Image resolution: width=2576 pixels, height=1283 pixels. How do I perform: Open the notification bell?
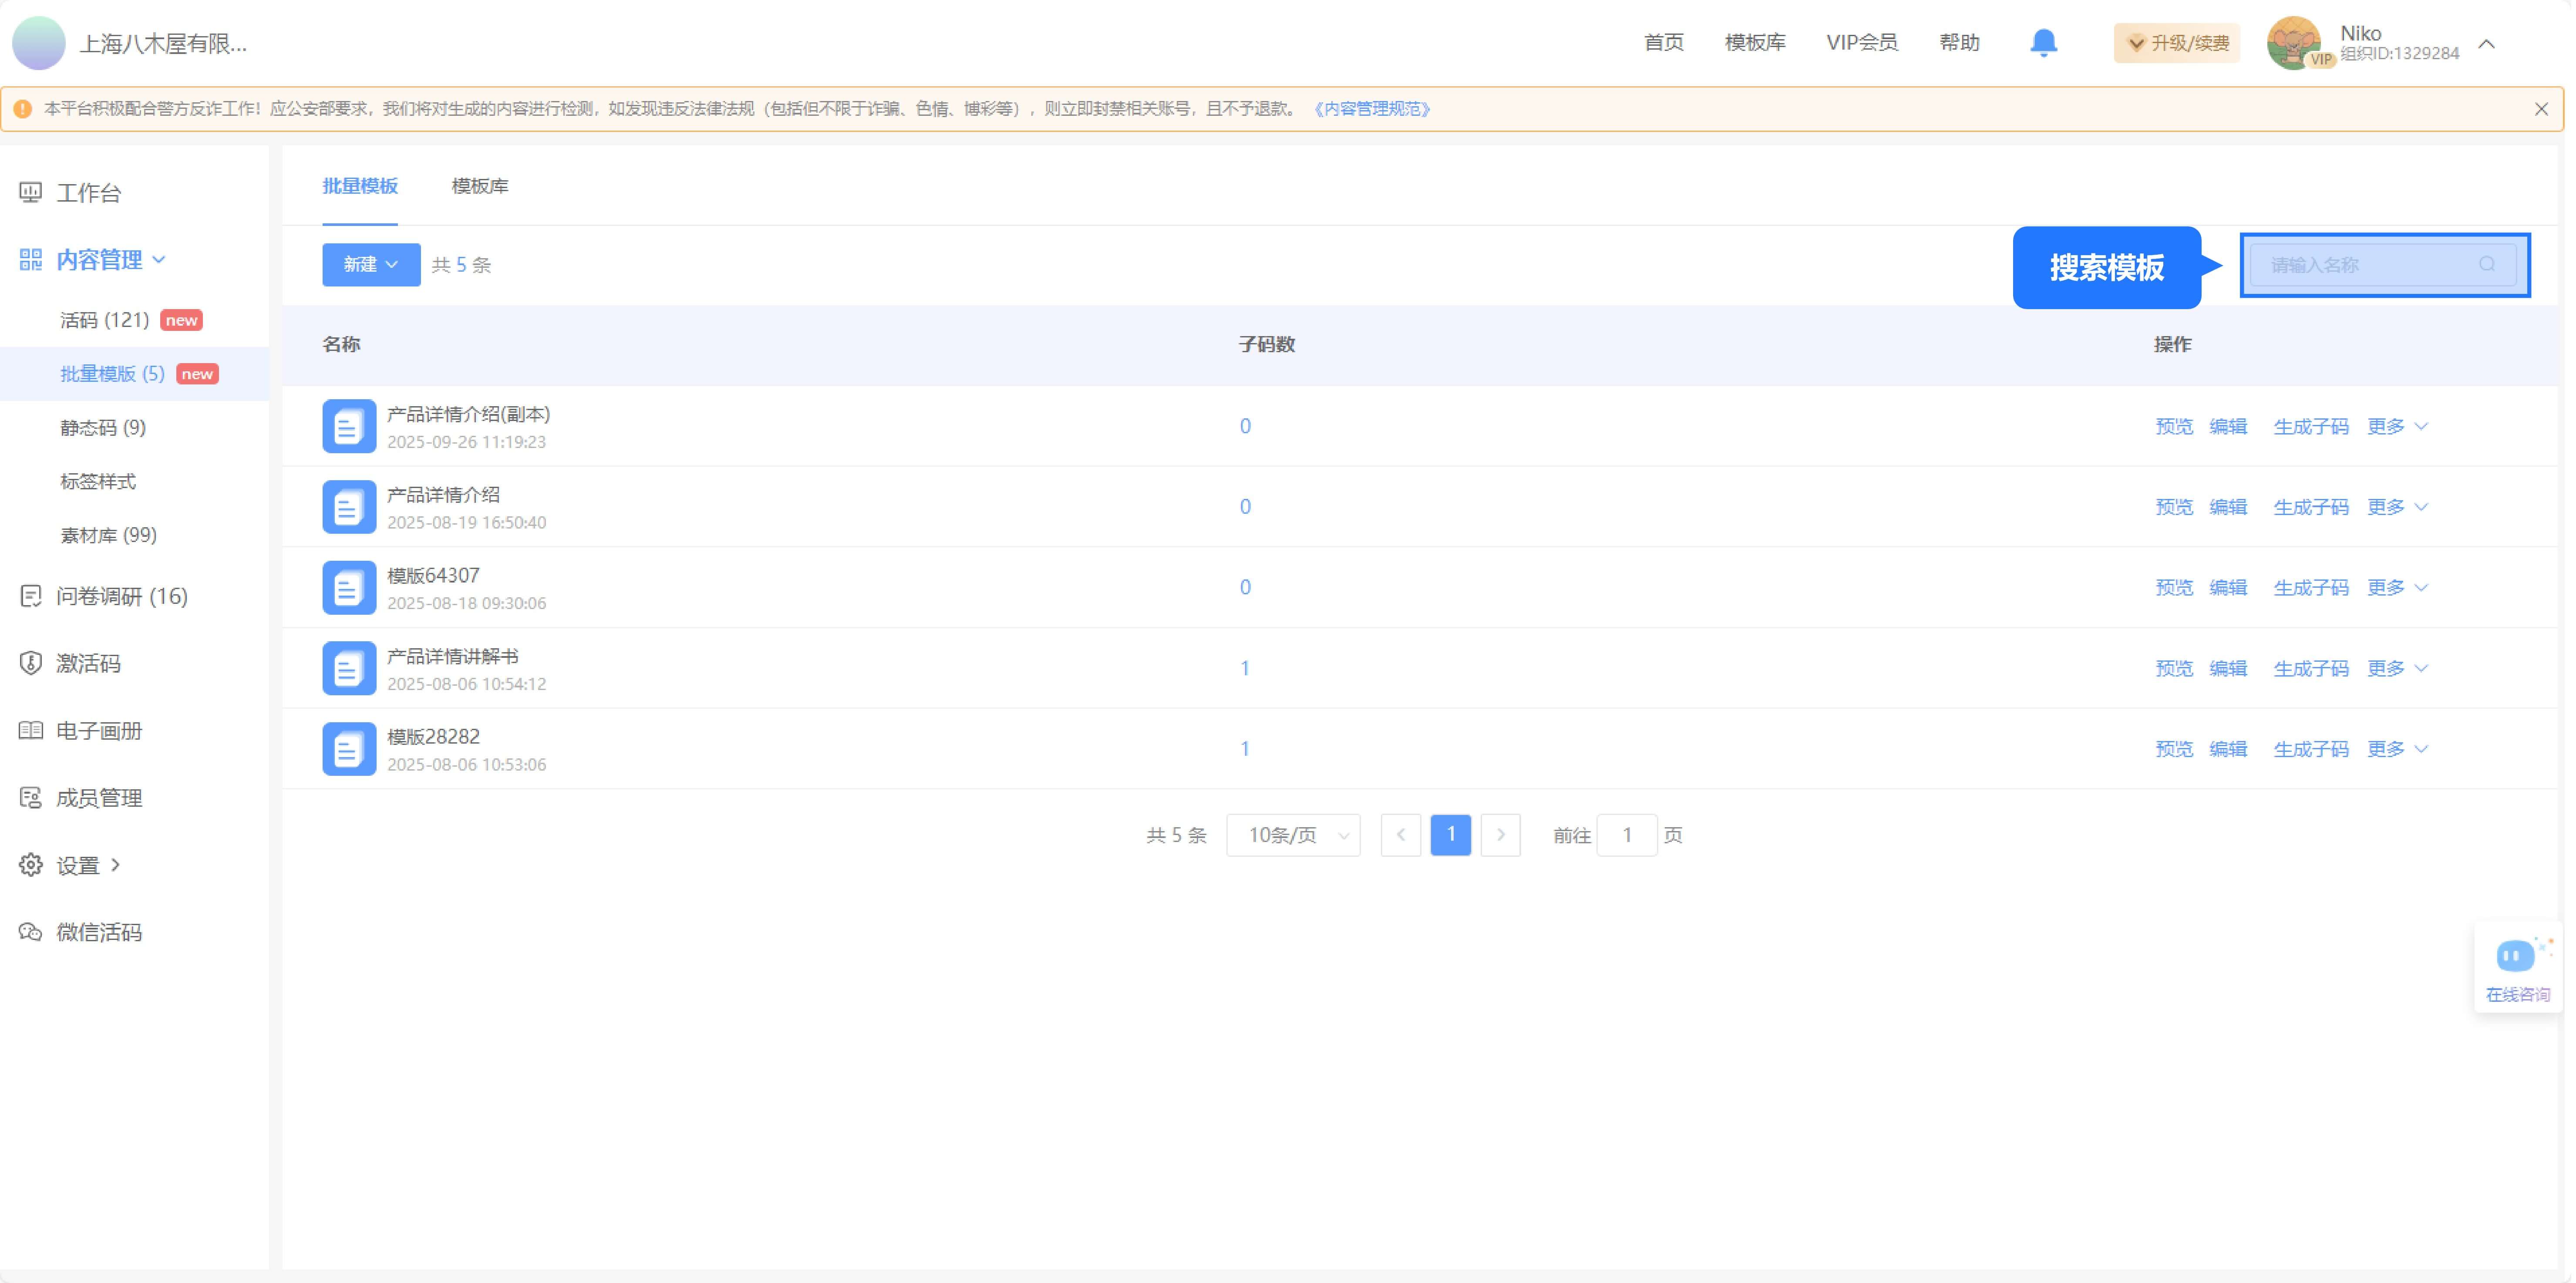2043,42
